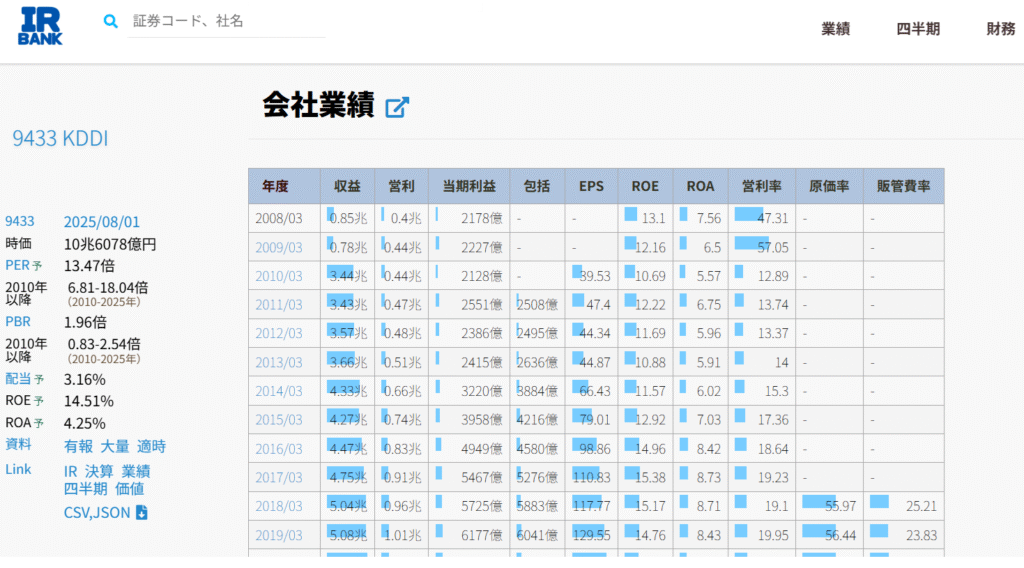Open the sidebar 四半期 link
This screenshot has width=1024, height=568.
point(86,488)
